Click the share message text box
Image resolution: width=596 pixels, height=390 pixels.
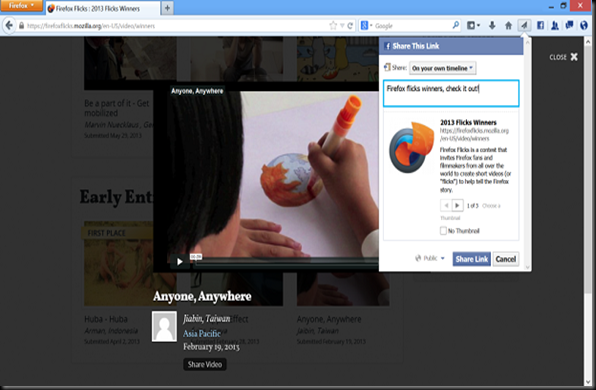coord(451,93)
